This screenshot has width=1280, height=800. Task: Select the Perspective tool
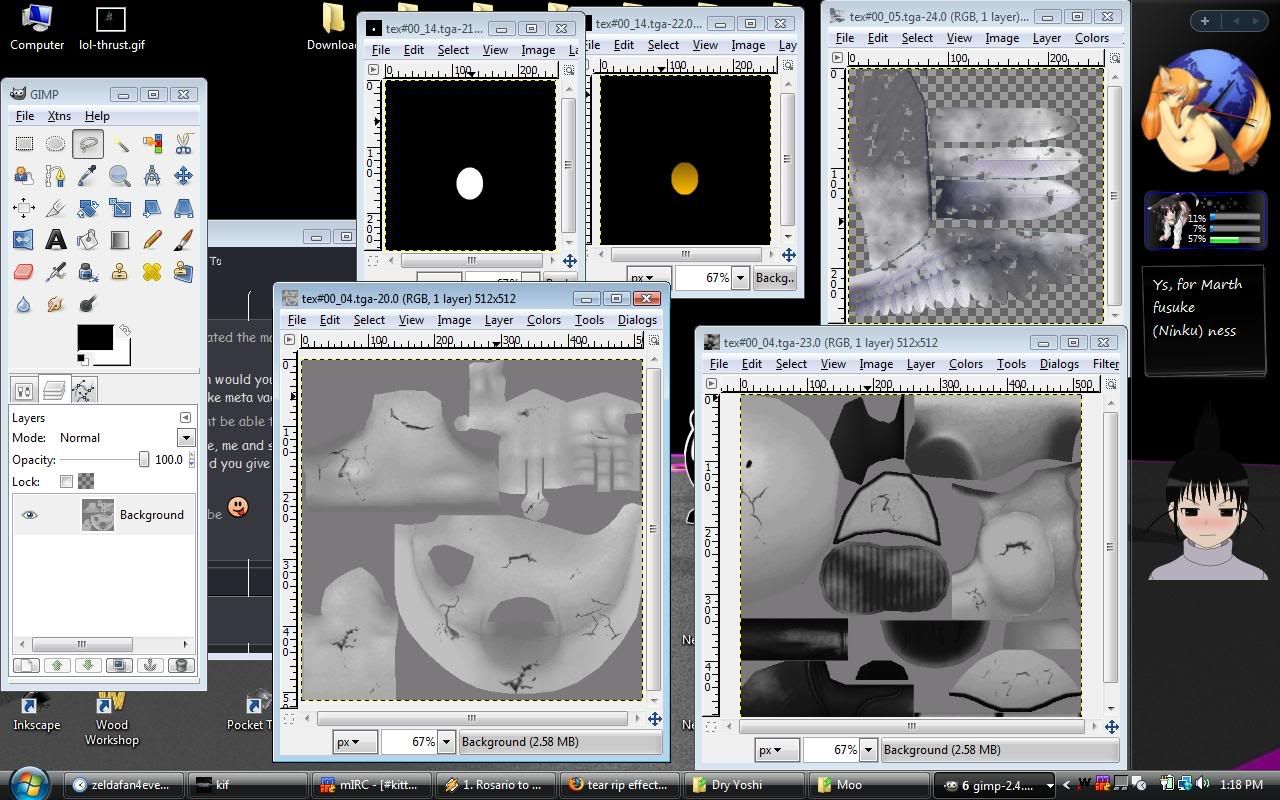(183, 208)
